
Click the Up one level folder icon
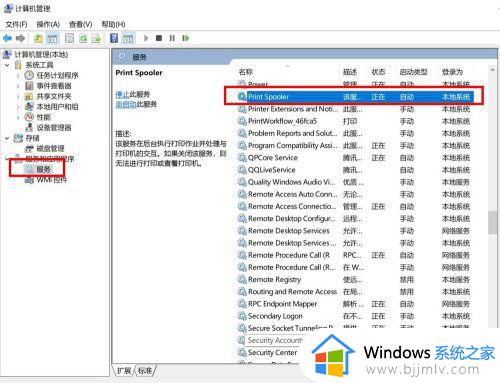click(x=39, y=39)
